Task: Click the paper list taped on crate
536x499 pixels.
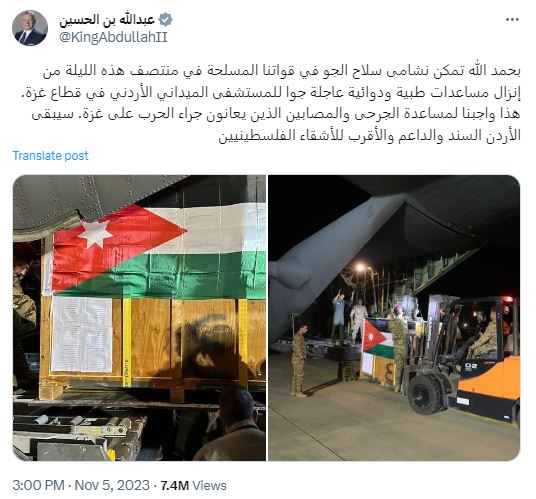Action: click(x=82, y=334)
